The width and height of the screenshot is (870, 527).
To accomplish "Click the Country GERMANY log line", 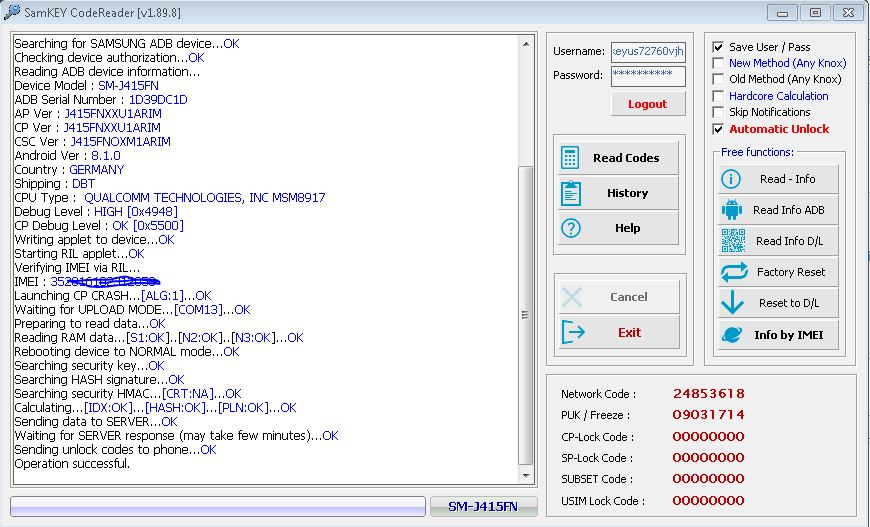I will [x=69, y=170].
